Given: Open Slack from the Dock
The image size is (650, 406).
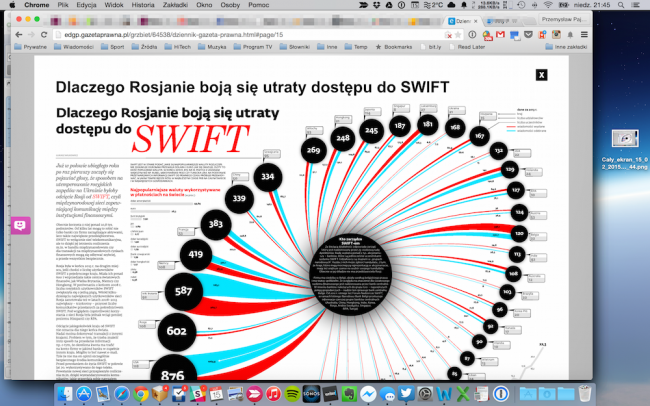Looking at the screenshot, I should tap(198, 394).
